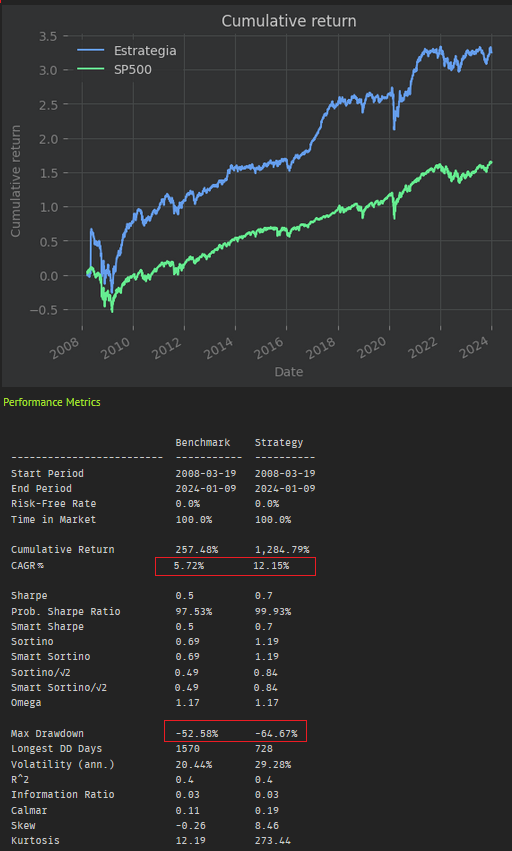Click the Strategy Prob. Sharpe Ratio 99.93%

(273, 611)
